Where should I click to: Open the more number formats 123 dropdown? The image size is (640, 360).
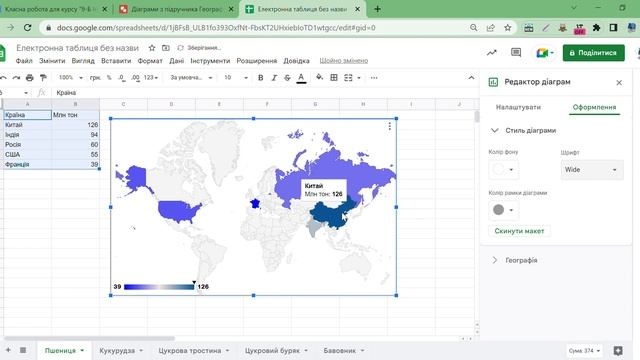[151, 78]
